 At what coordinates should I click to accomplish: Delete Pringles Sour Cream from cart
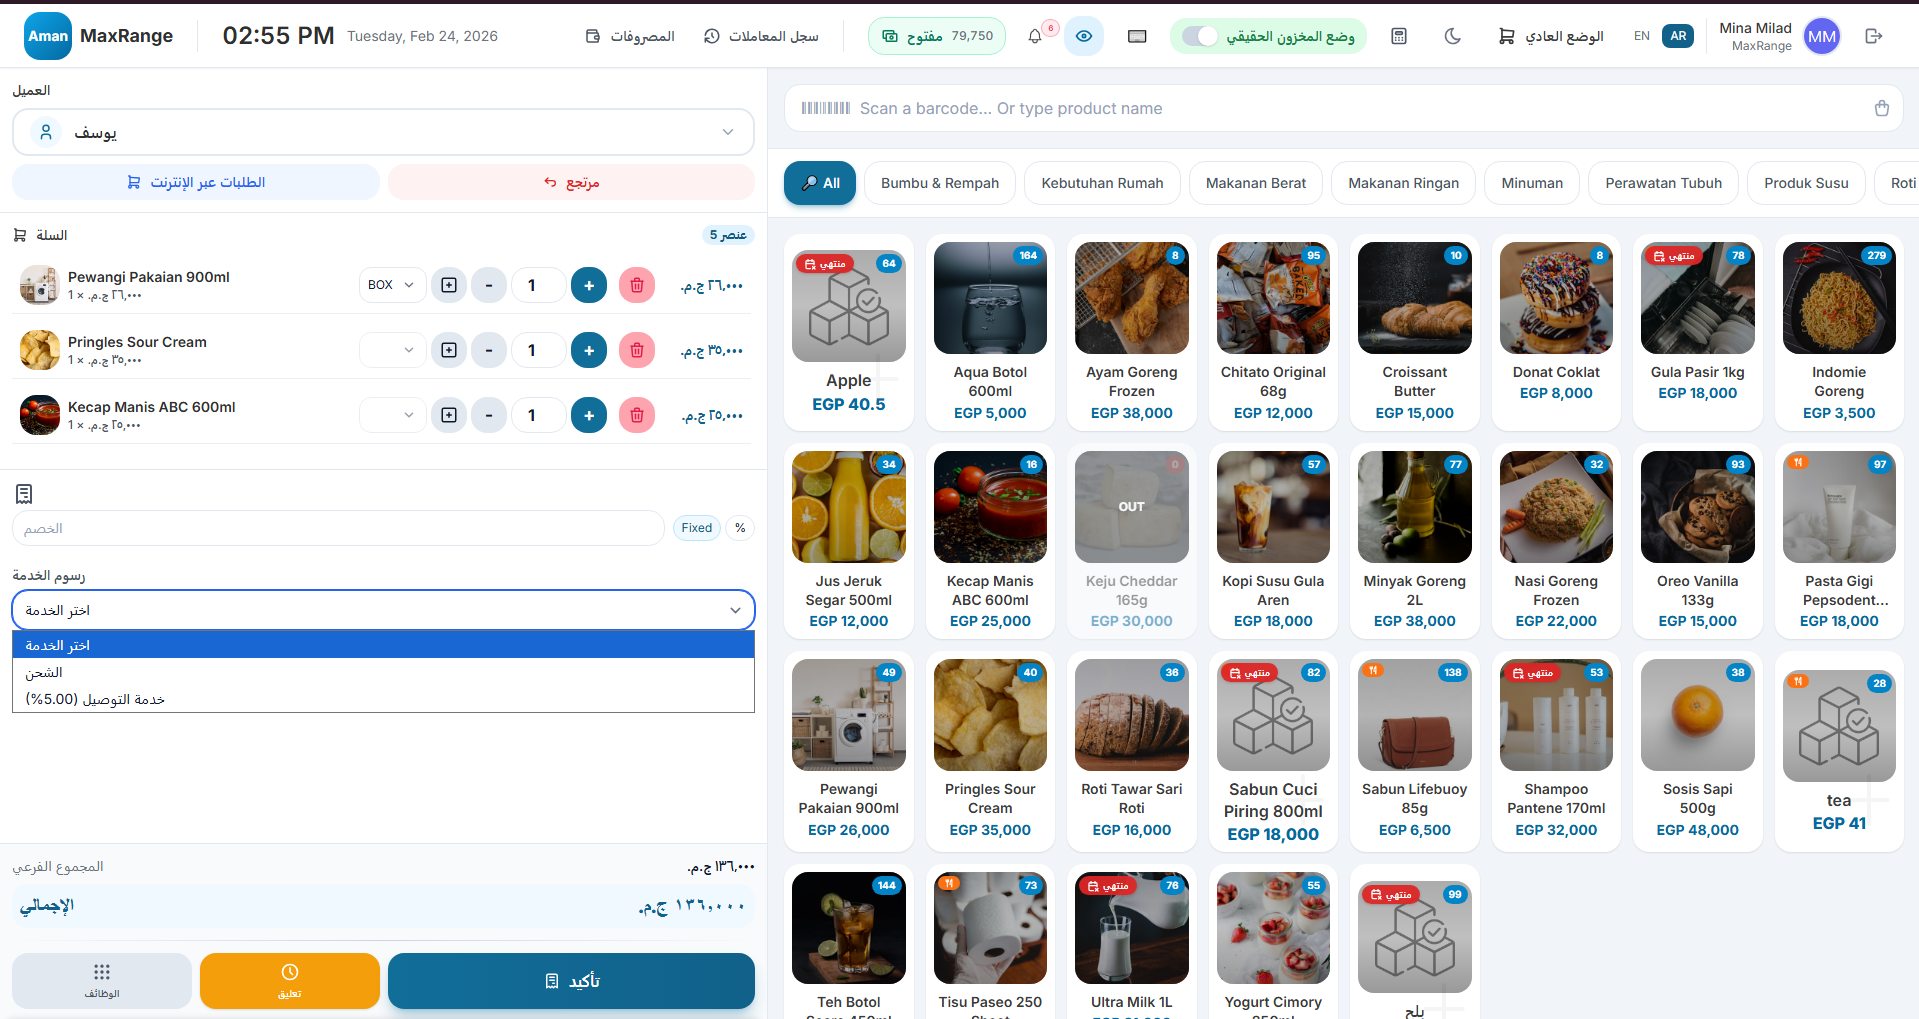tap(637, 350)
